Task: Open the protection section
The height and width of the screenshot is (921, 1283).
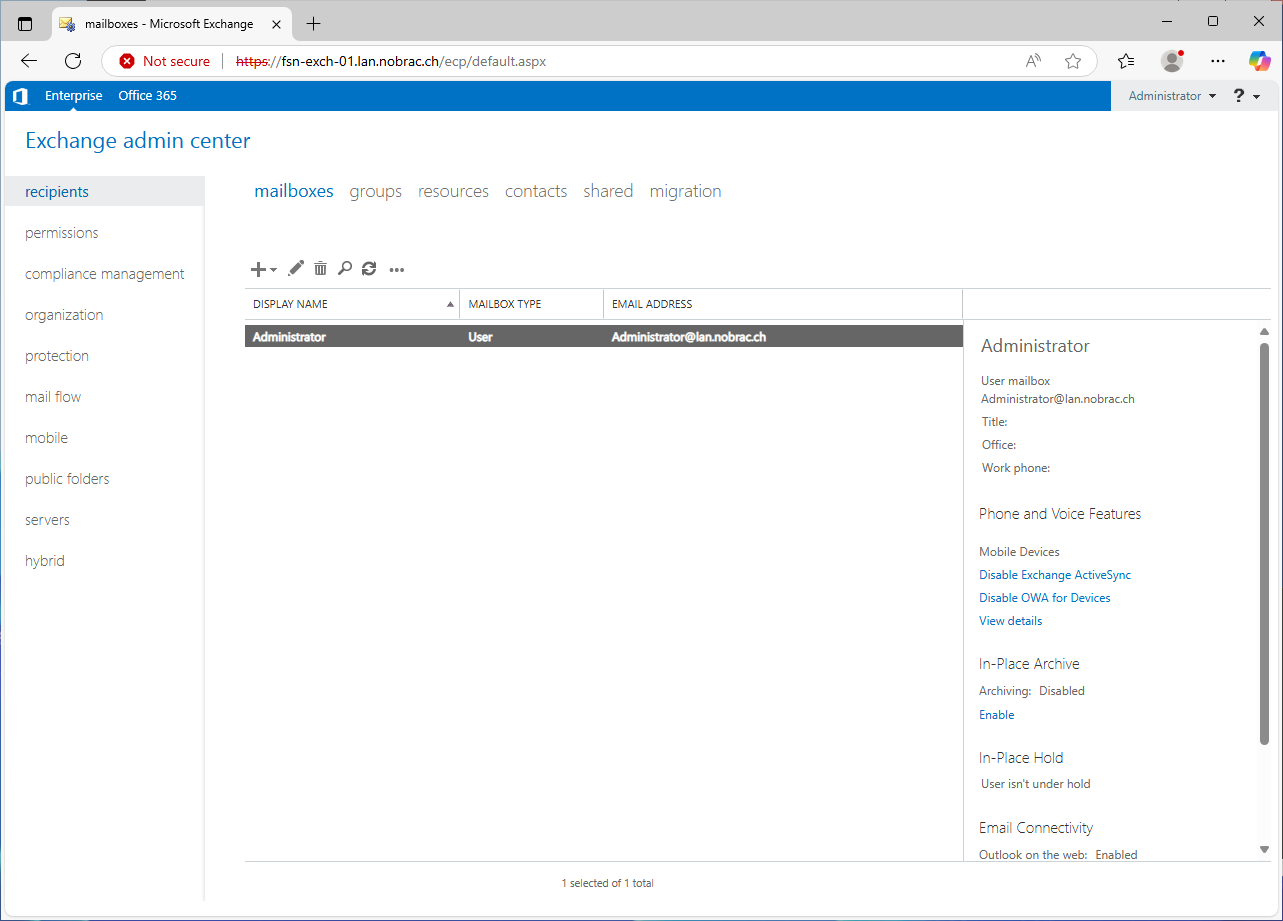Action: [57, 356]
